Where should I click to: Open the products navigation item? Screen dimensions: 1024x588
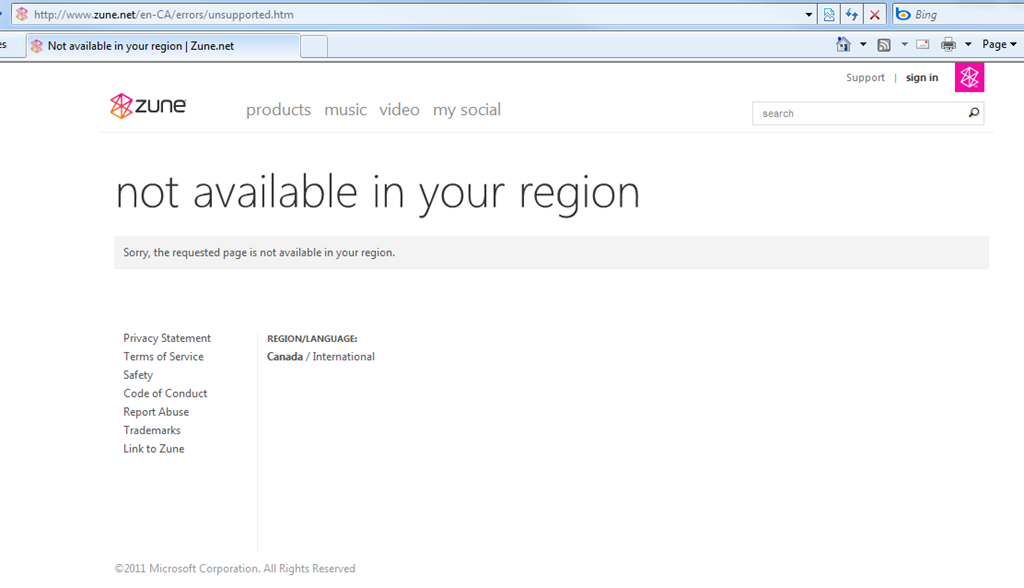pyautogui.click(x=278, y=110)
